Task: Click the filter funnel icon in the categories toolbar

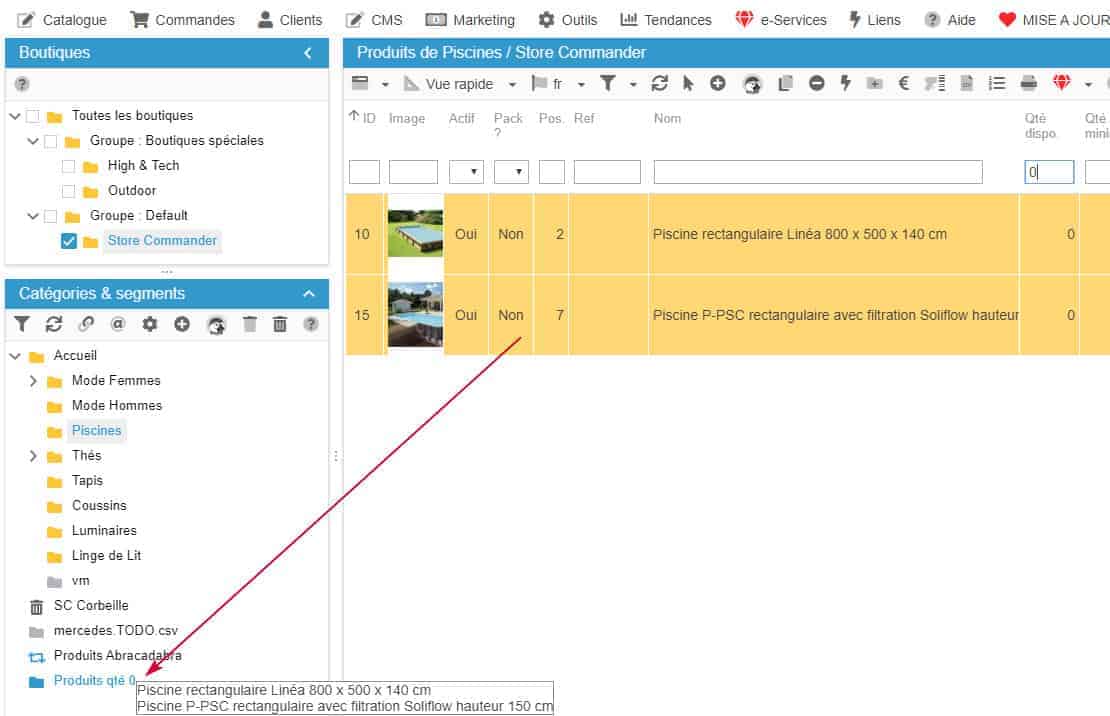Action: pos(22,324)
